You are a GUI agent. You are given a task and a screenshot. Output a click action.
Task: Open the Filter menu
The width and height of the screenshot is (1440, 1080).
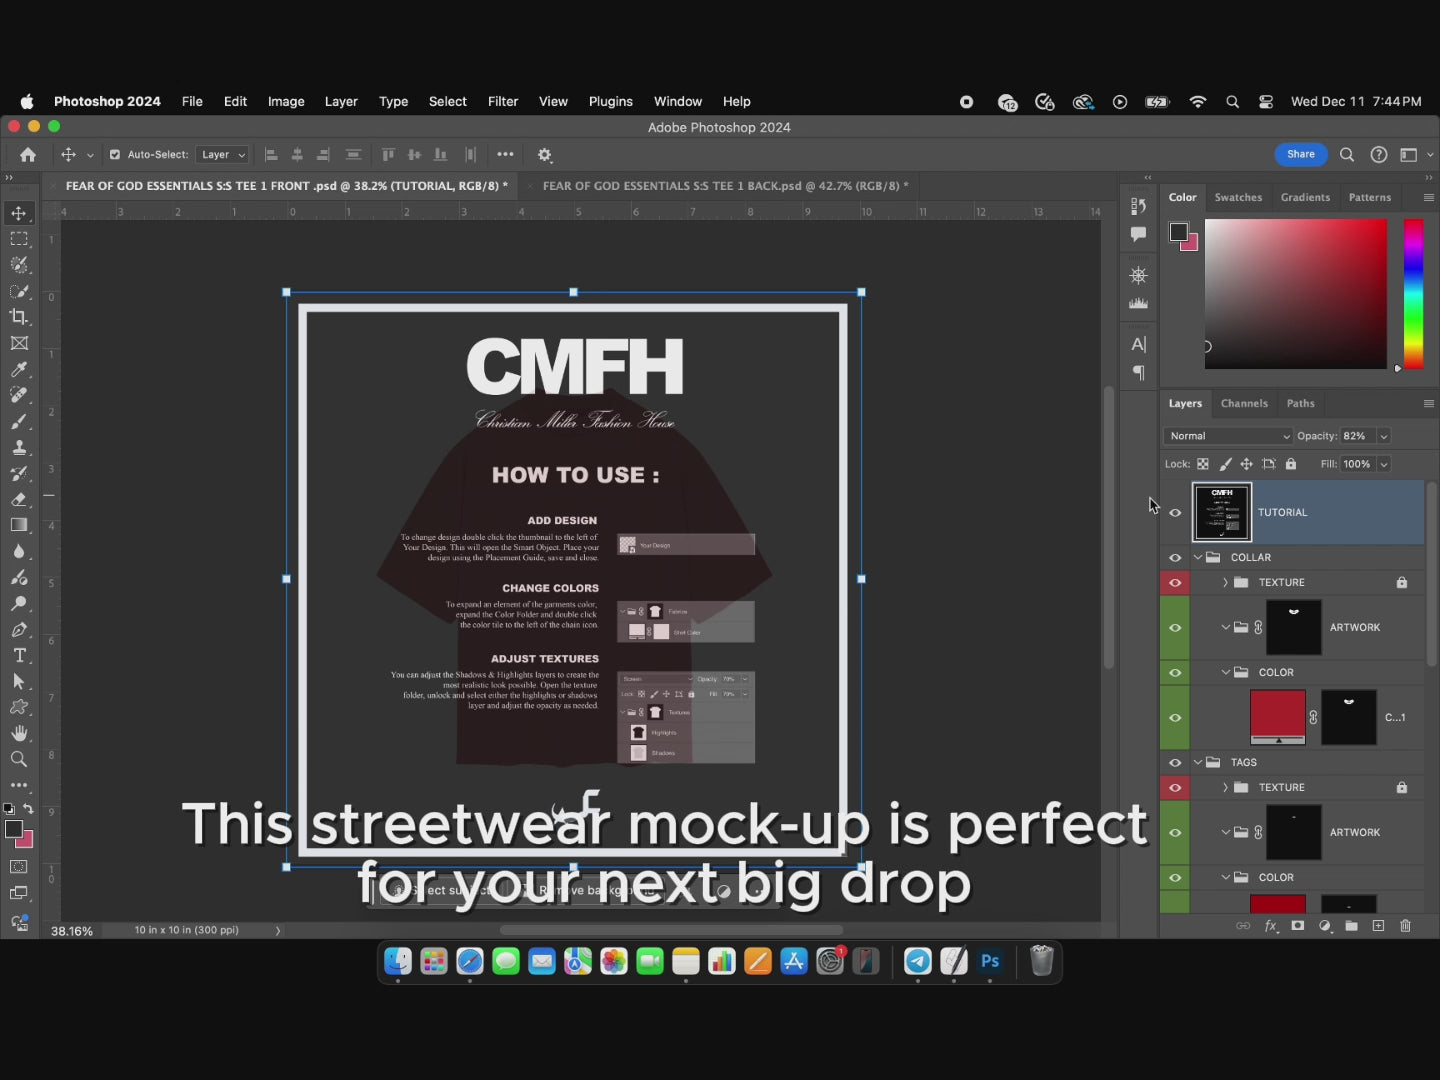click(503, 102)
